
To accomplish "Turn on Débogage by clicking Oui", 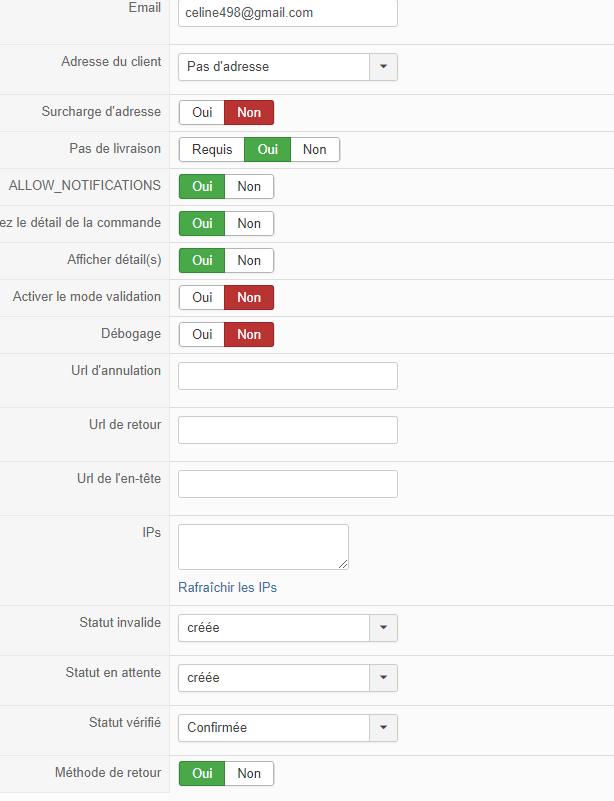I will (x=202, y=335).
